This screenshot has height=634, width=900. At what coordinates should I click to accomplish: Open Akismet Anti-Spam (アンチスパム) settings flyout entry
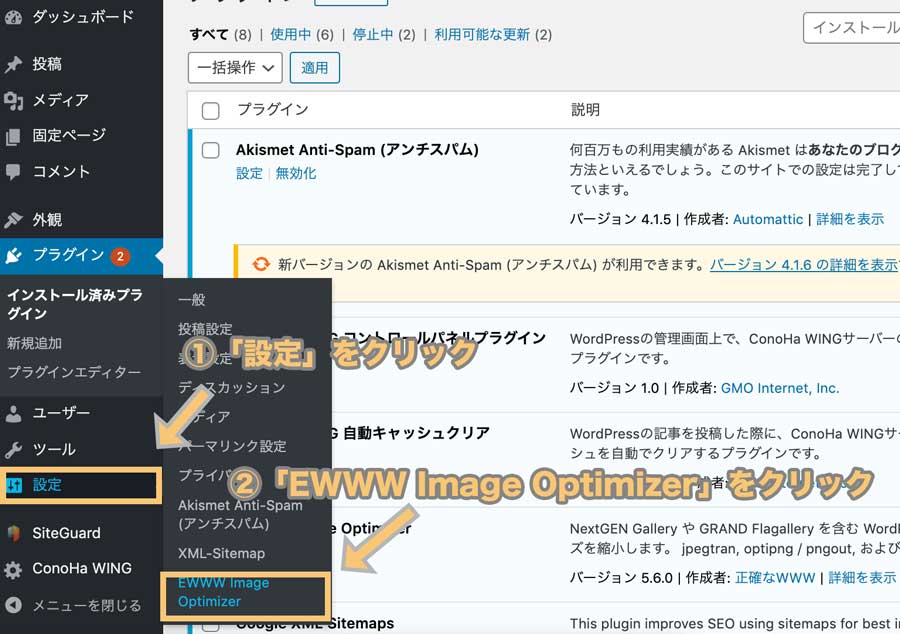[240, 514]
